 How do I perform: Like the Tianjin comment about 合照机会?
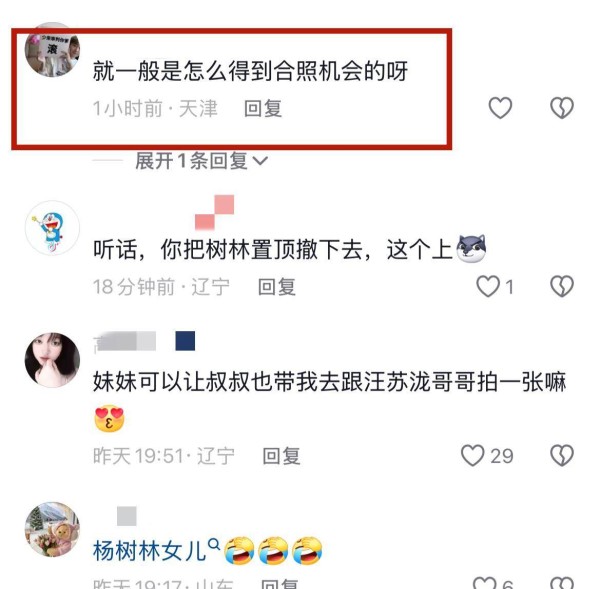coord(500,108)
